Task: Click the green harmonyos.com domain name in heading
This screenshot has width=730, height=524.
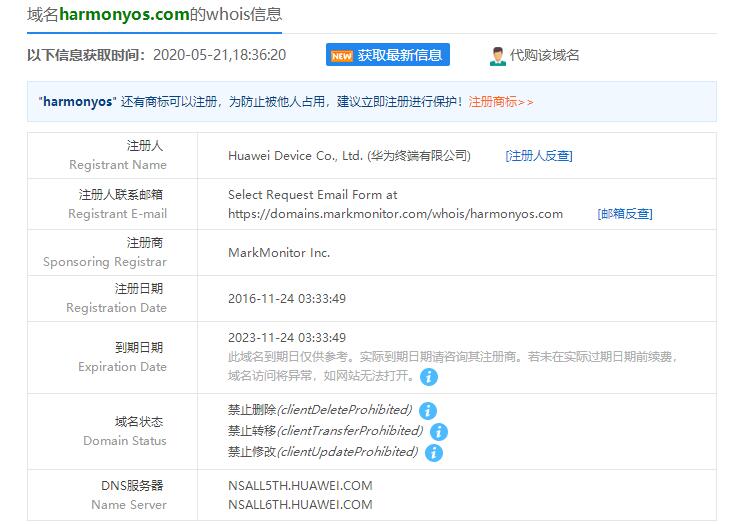Action: [x=124, y=15]
